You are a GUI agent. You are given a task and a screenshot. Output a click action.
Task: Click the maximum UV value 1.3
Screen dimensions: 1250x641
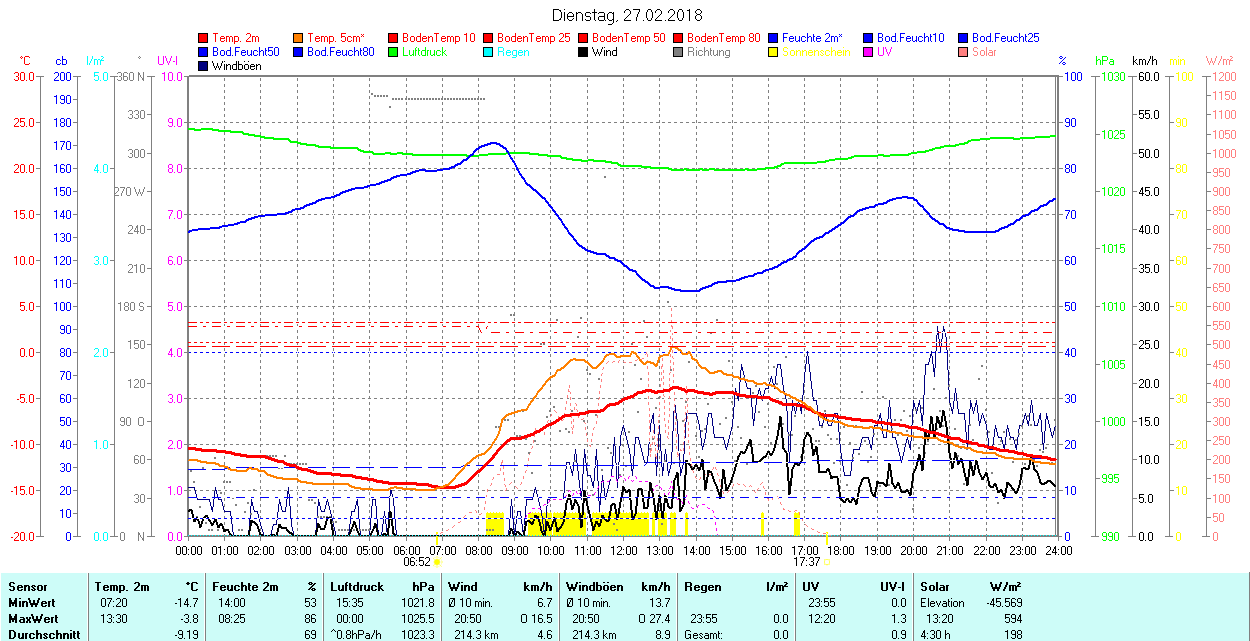tap(898, 619)
